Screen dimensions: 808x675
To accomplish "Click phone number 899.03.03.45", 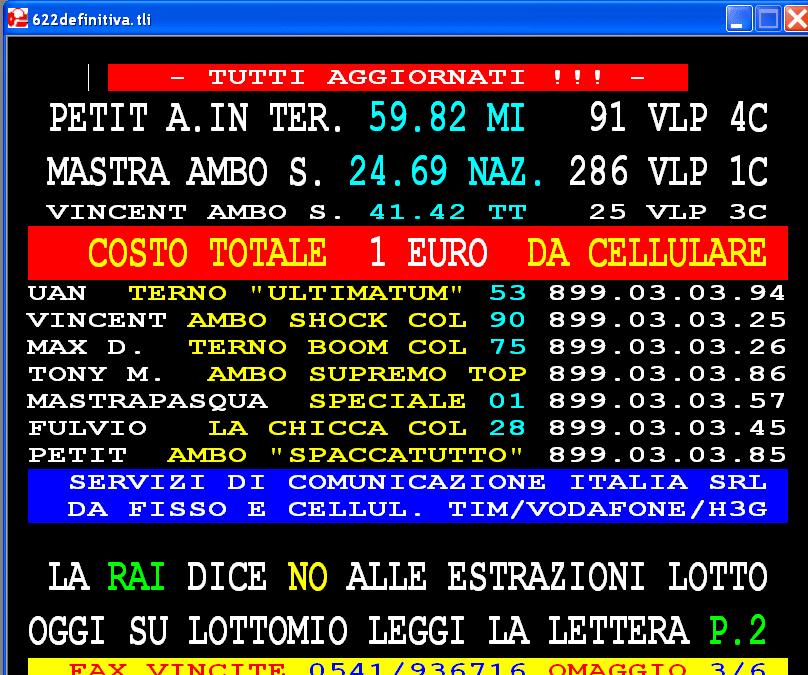I will tap(667, 428).
